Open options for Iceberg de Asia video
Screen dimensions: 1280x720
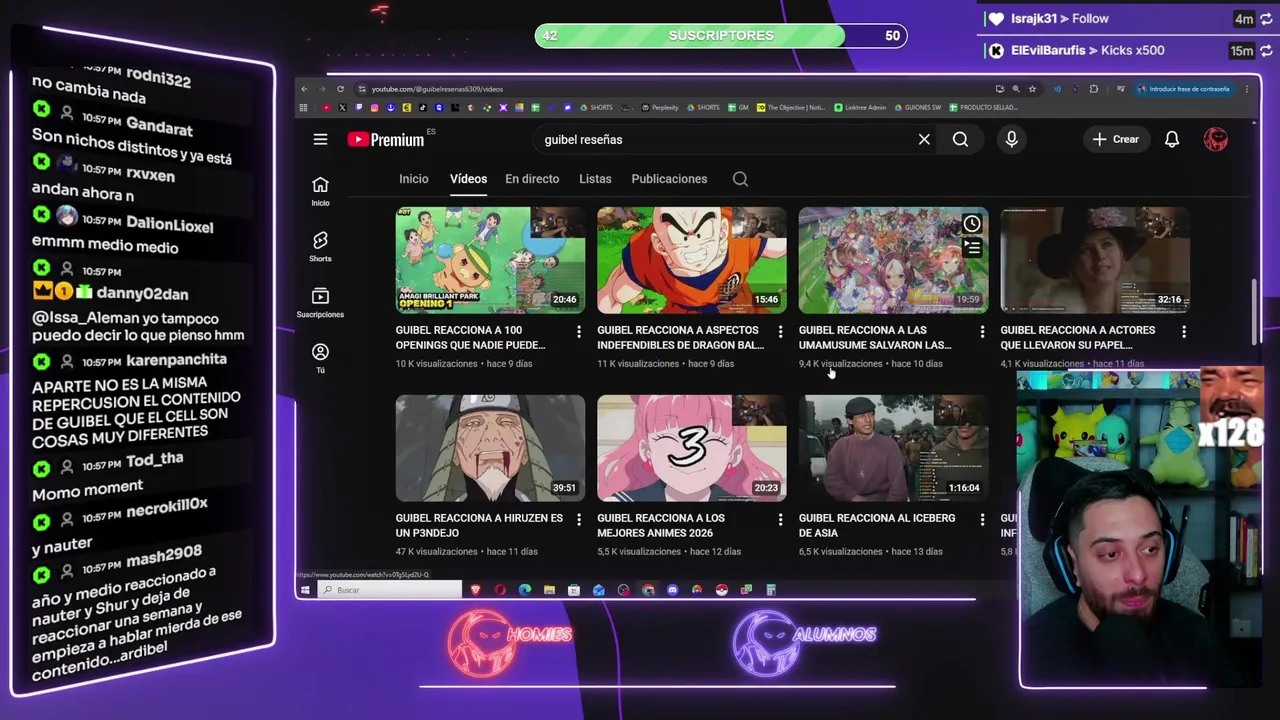click(x=982, y=519)
